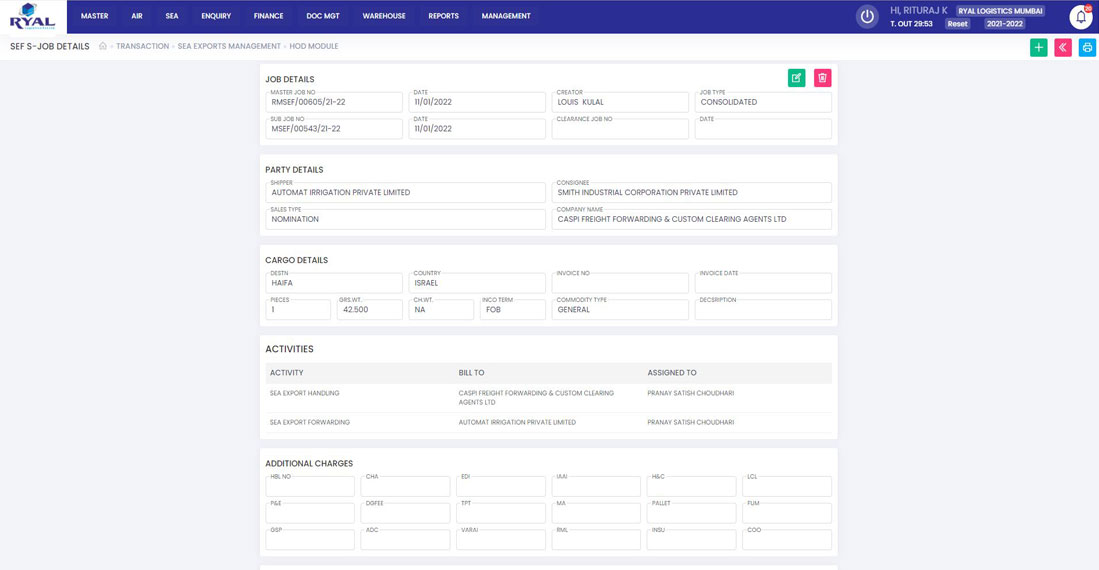1099x570 pixels.
Task: Click the CHA charge field
Action: coord(405,487)
